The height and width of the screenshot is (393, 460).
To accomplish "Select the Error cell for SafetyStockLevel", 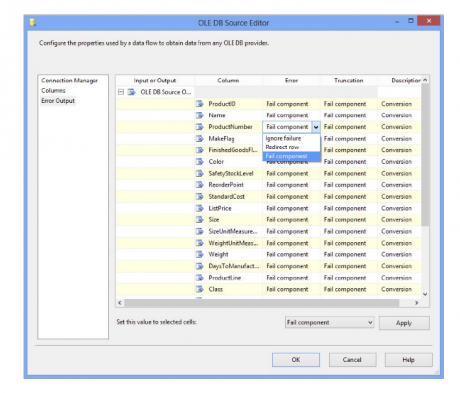I will coord(291,173).
